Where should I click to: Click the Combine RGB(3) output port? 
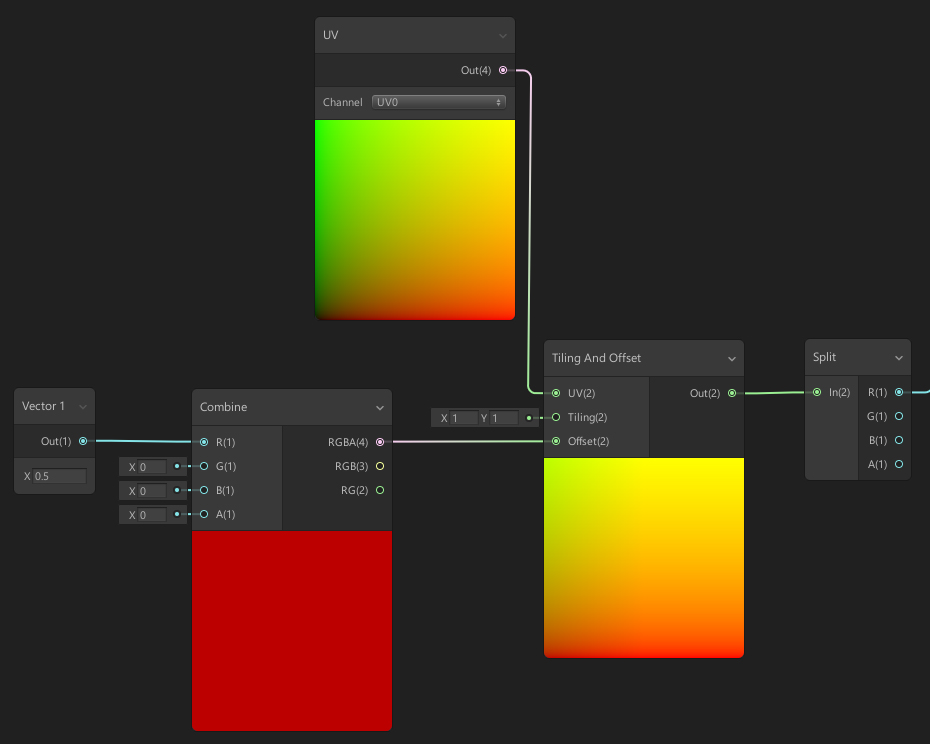[380, 466]
